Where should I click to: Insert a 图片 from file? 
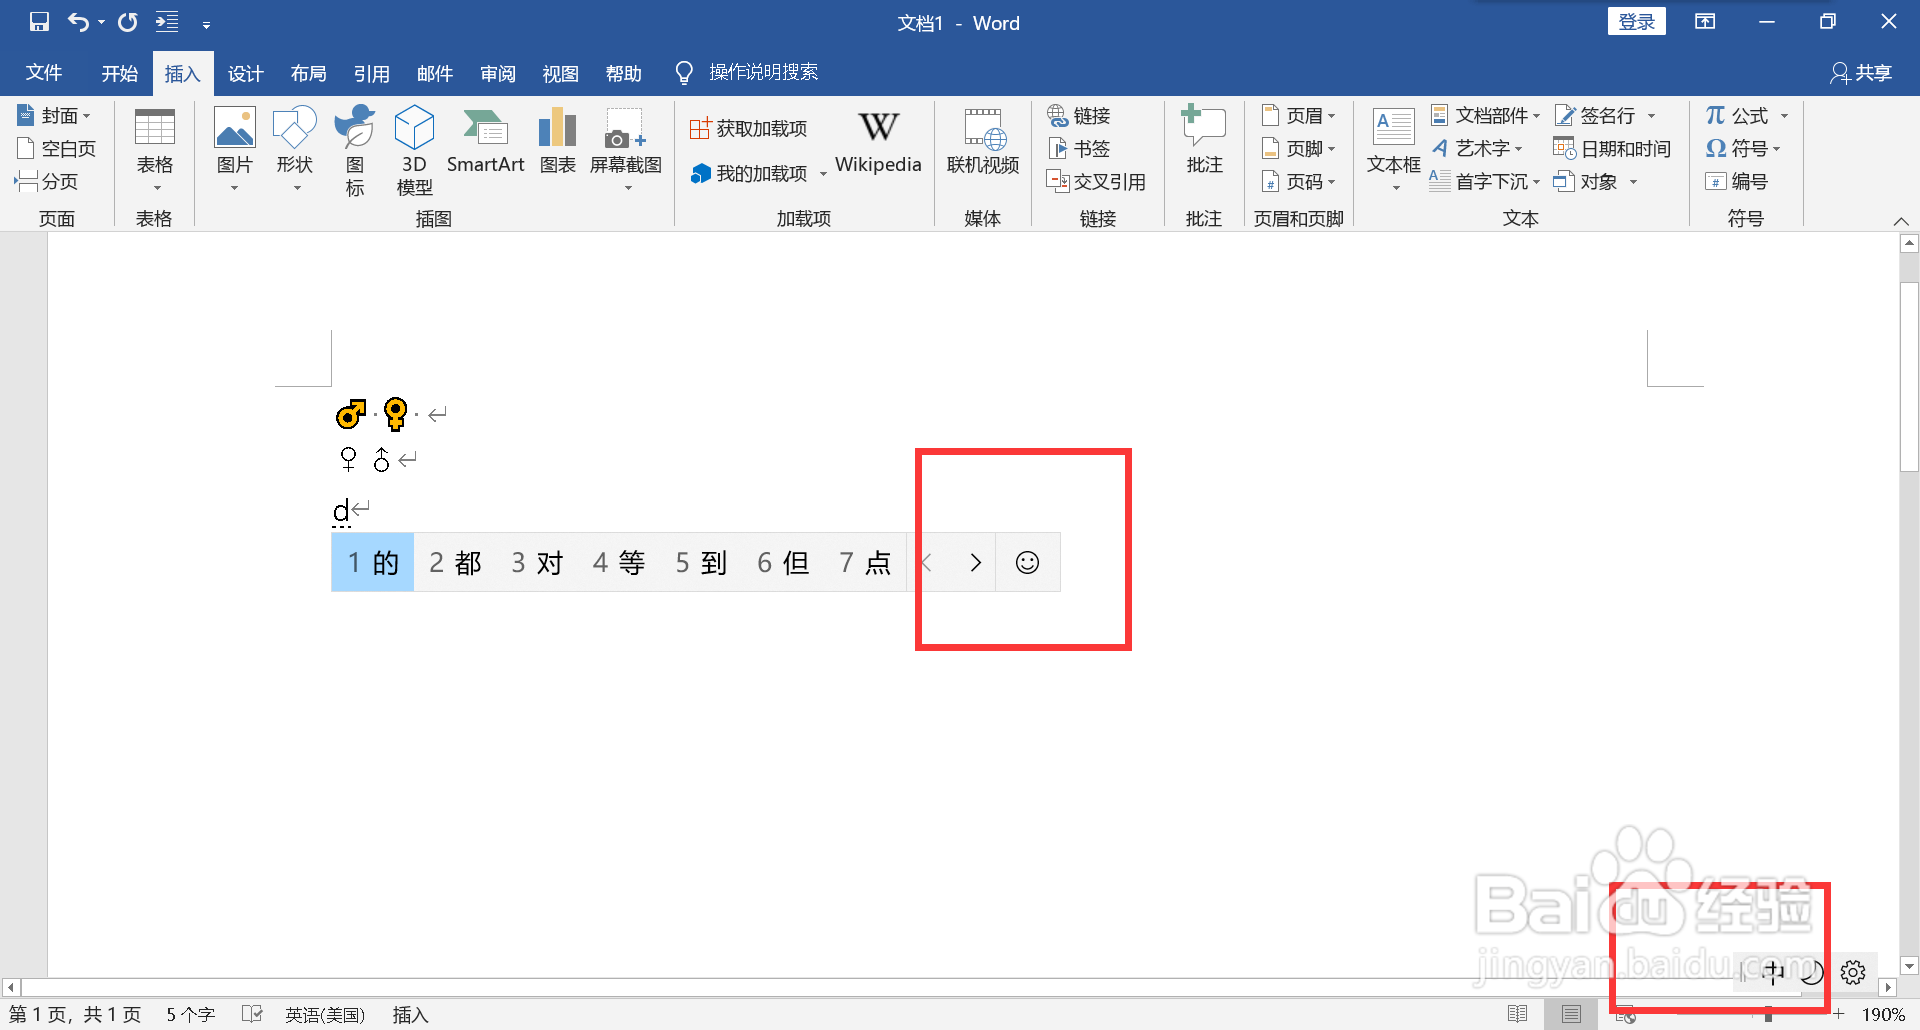(x=234, y=148)
